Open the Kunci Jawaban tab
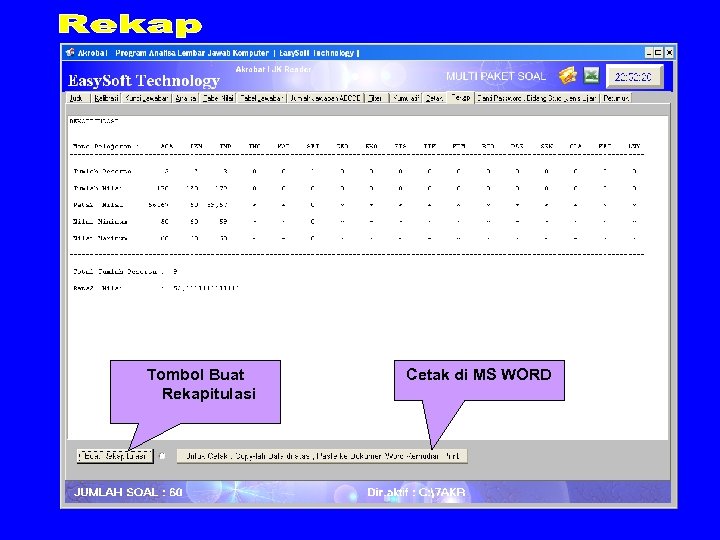Viewport: 720px width, 540px height. [x=147, y=98]
